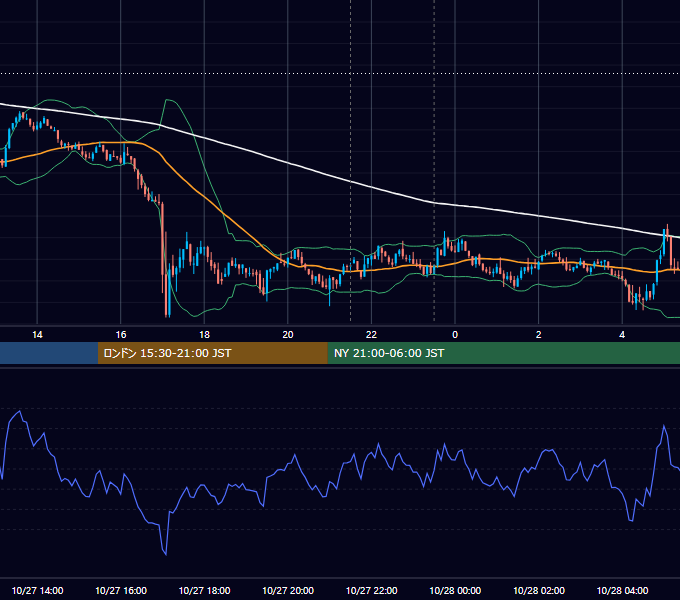Click date label 10/27 20:00
The height and width of the screenshot is (600, 680).
(x=288, y=590)
